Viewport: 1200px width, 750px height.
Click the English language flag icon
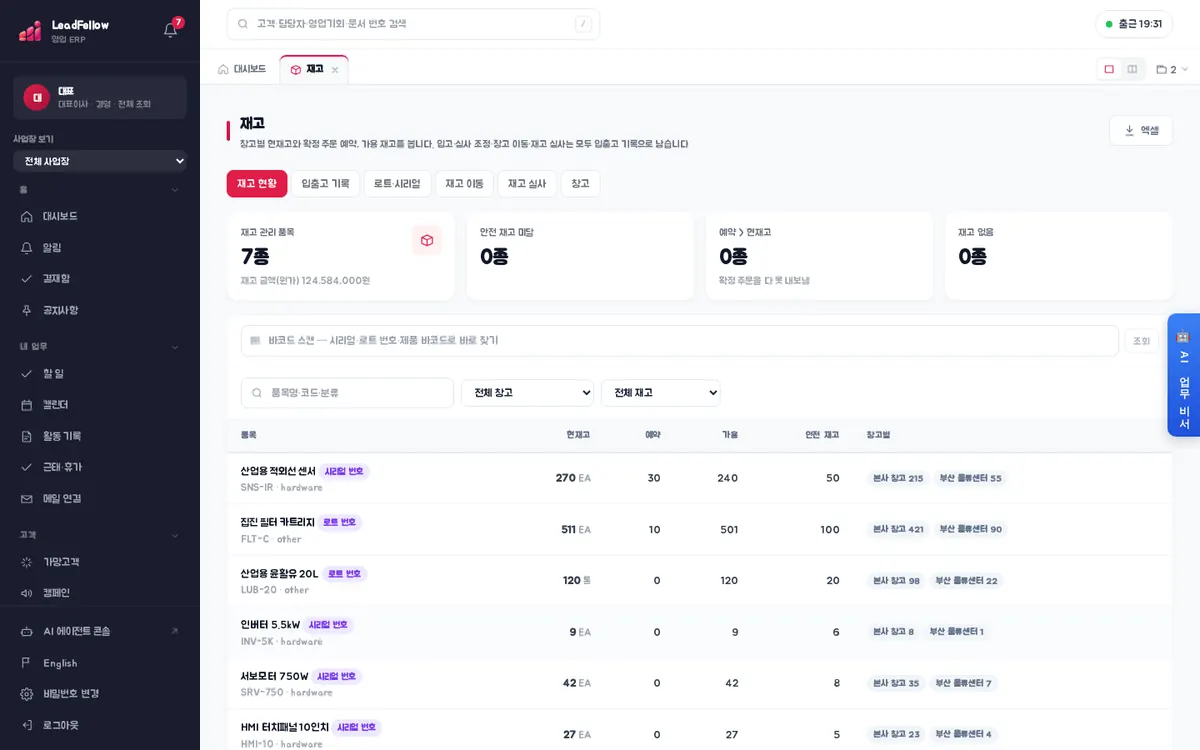(27, 663)
